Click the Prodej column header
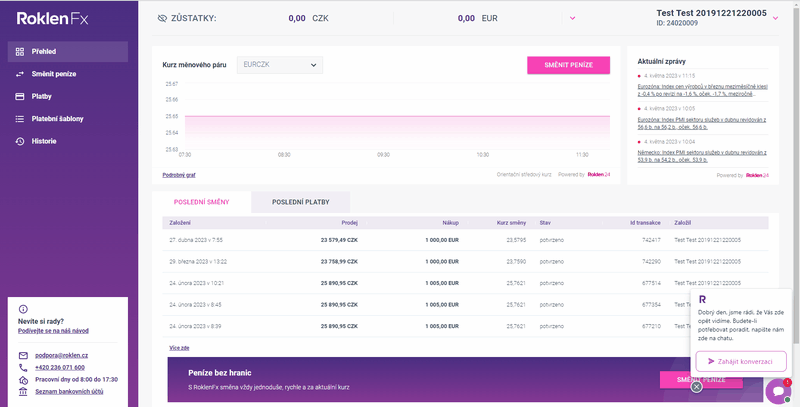This screenshot has width=800, height=407. point(349,223)
